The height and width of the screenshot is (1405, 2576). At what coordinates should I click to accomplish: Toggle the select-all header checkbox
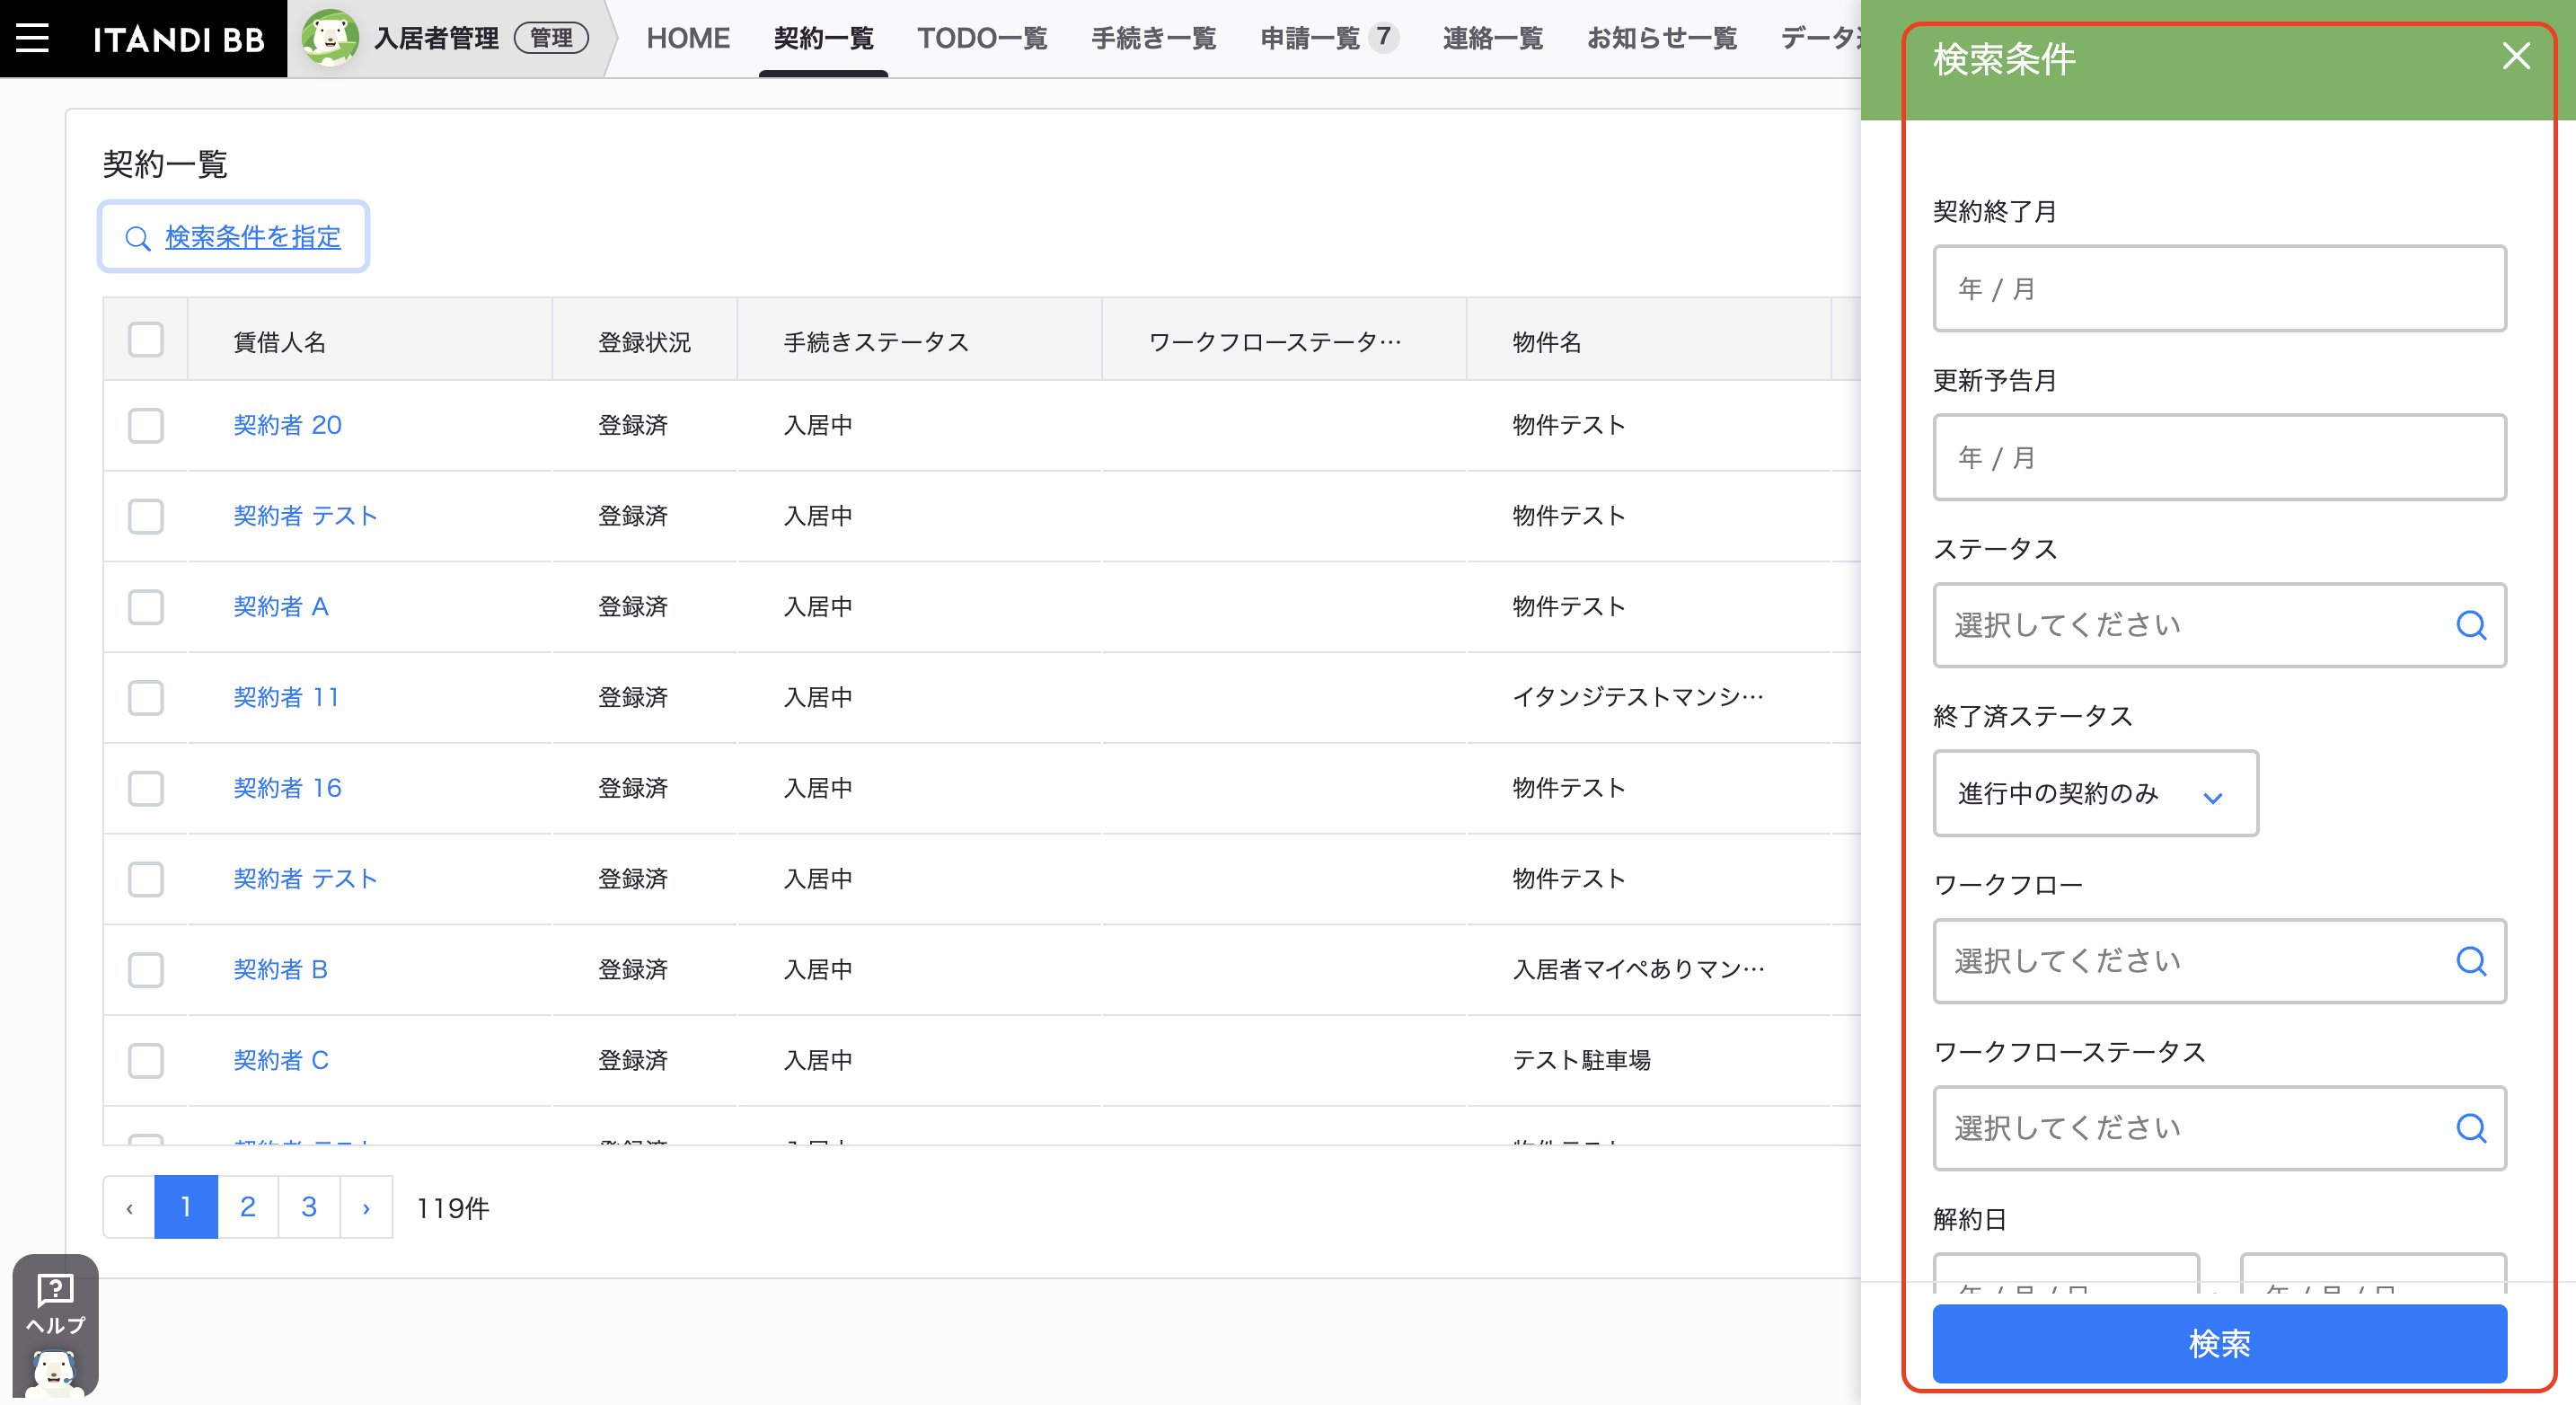(146, 339)
